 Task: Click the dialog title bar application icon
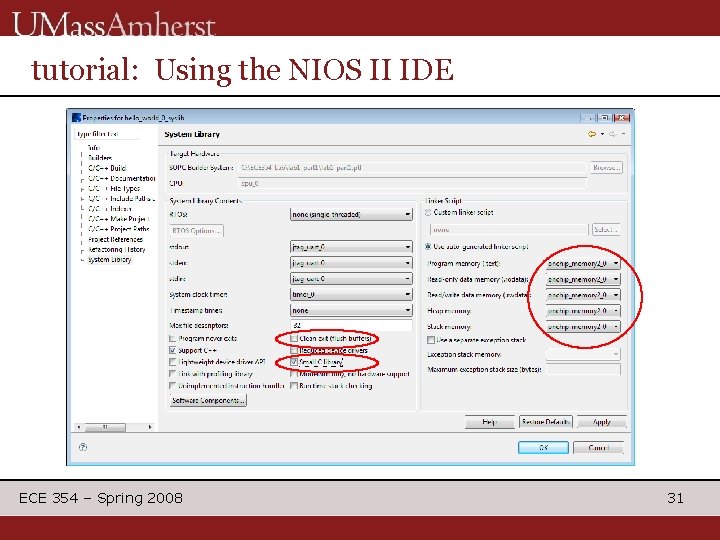pos(76,118)
